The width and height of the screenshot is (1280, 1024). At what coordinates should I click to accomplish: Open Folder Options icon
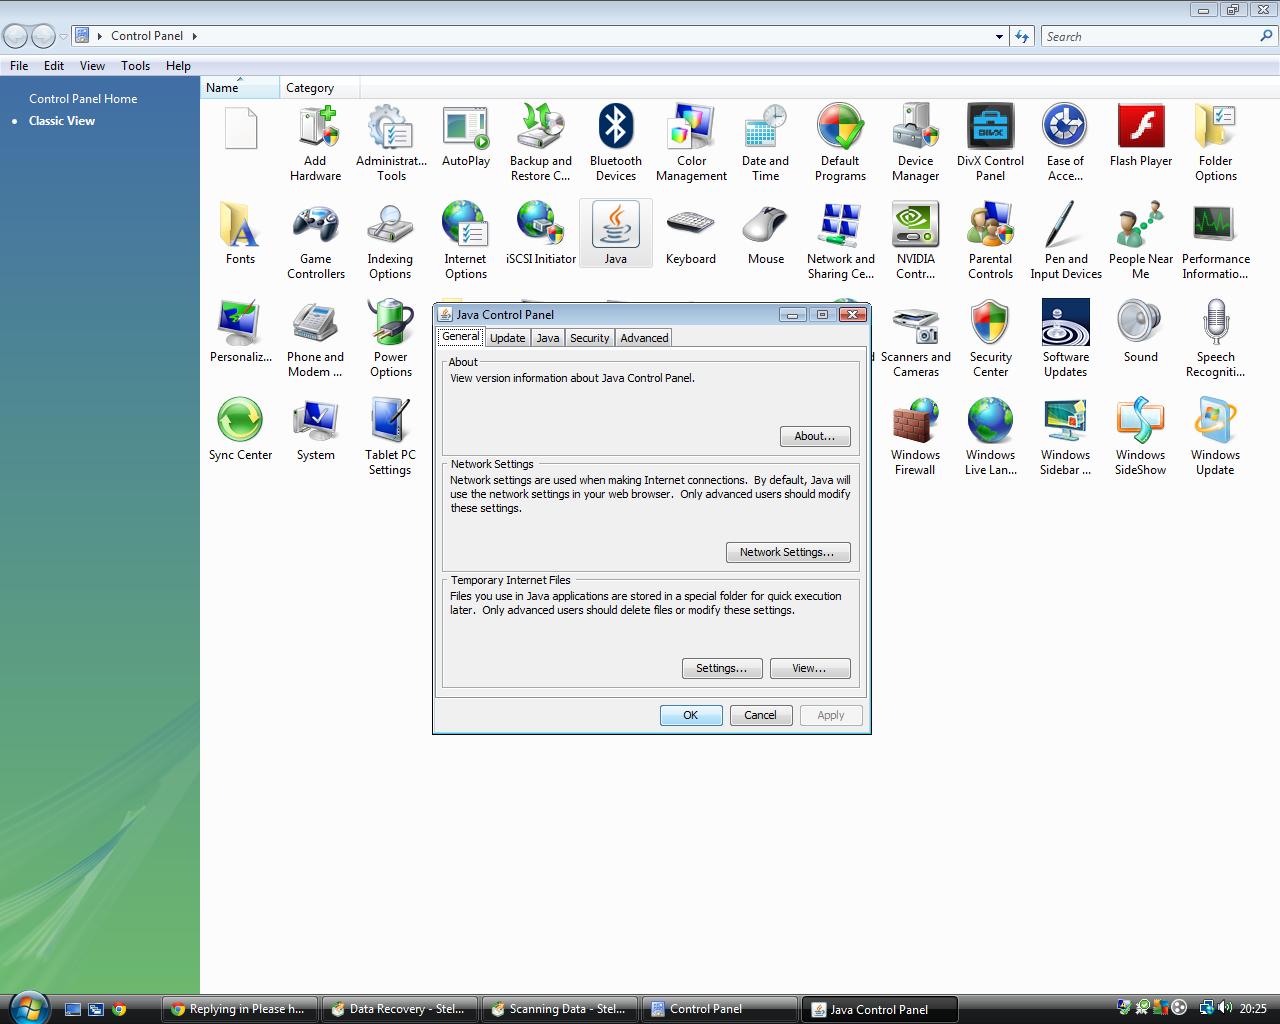point(1216,143)
